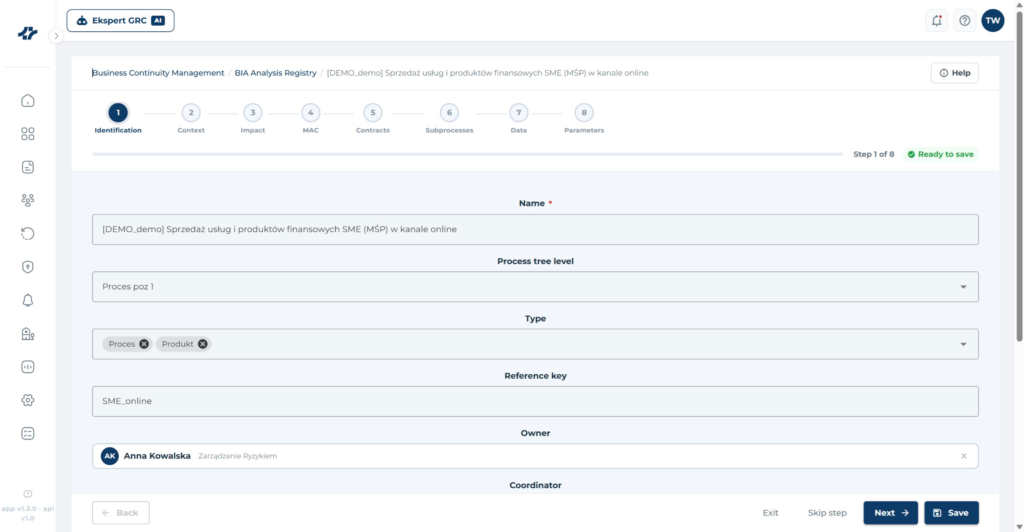Click into the Reference key field
1024x532 pixels.
535,401
